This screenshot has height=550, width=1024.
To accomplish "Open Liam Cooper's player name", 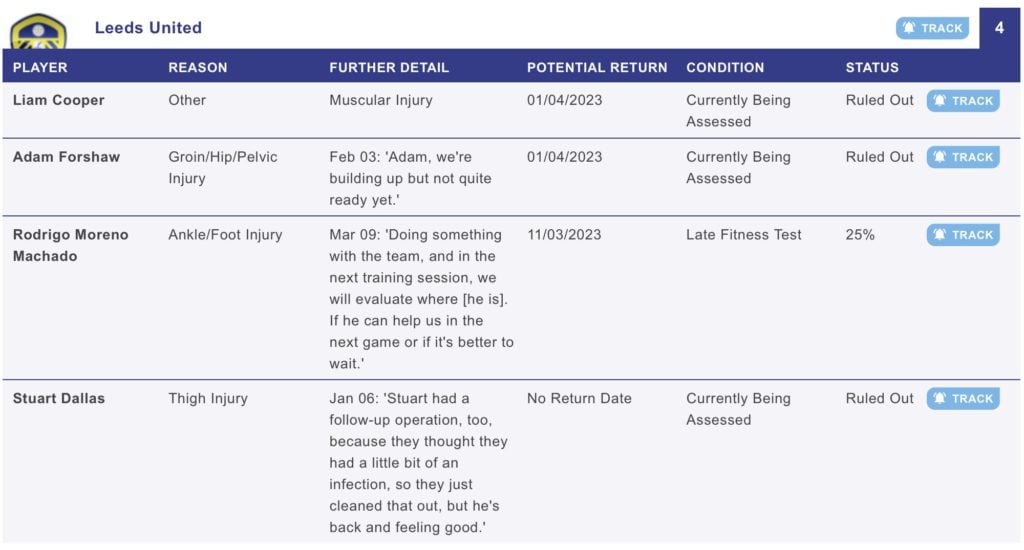I will click(59, 100).
